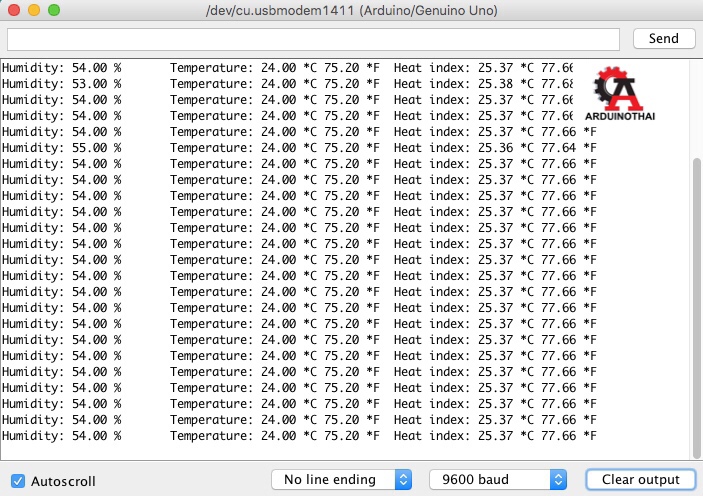Minimize the serial monitor window
Image resolution: width=703 pixels, height=496 pixels.
pyautogui.click(x=33, y=10)
